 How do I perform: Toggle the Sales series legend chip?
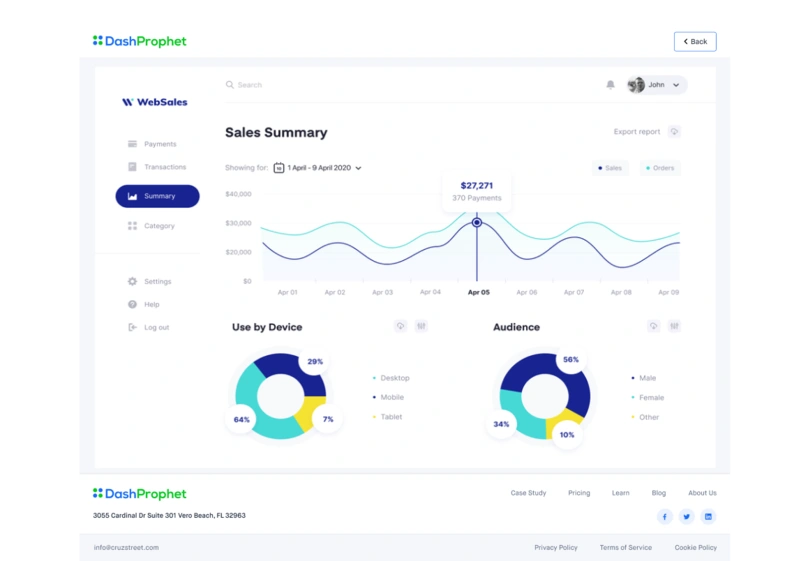click(610, 168)
